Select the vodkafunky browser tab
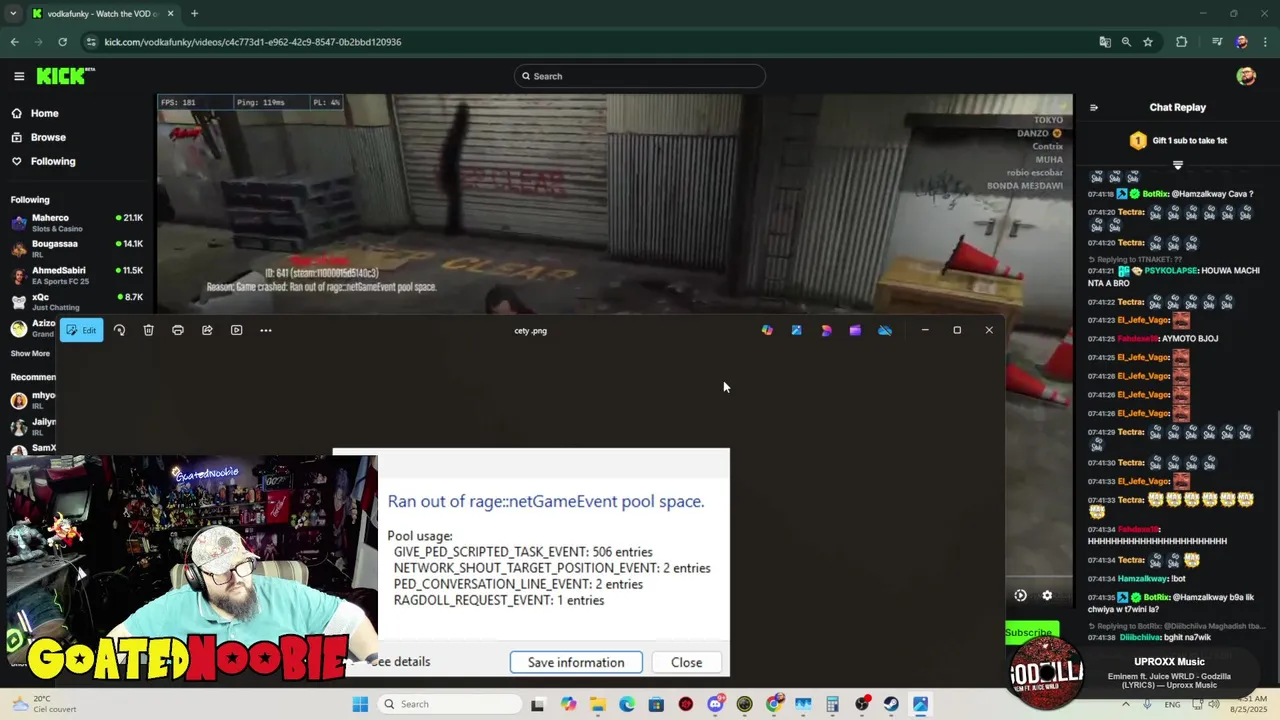The height and width of the screenshot is (720, 1280). pos(103,14)
